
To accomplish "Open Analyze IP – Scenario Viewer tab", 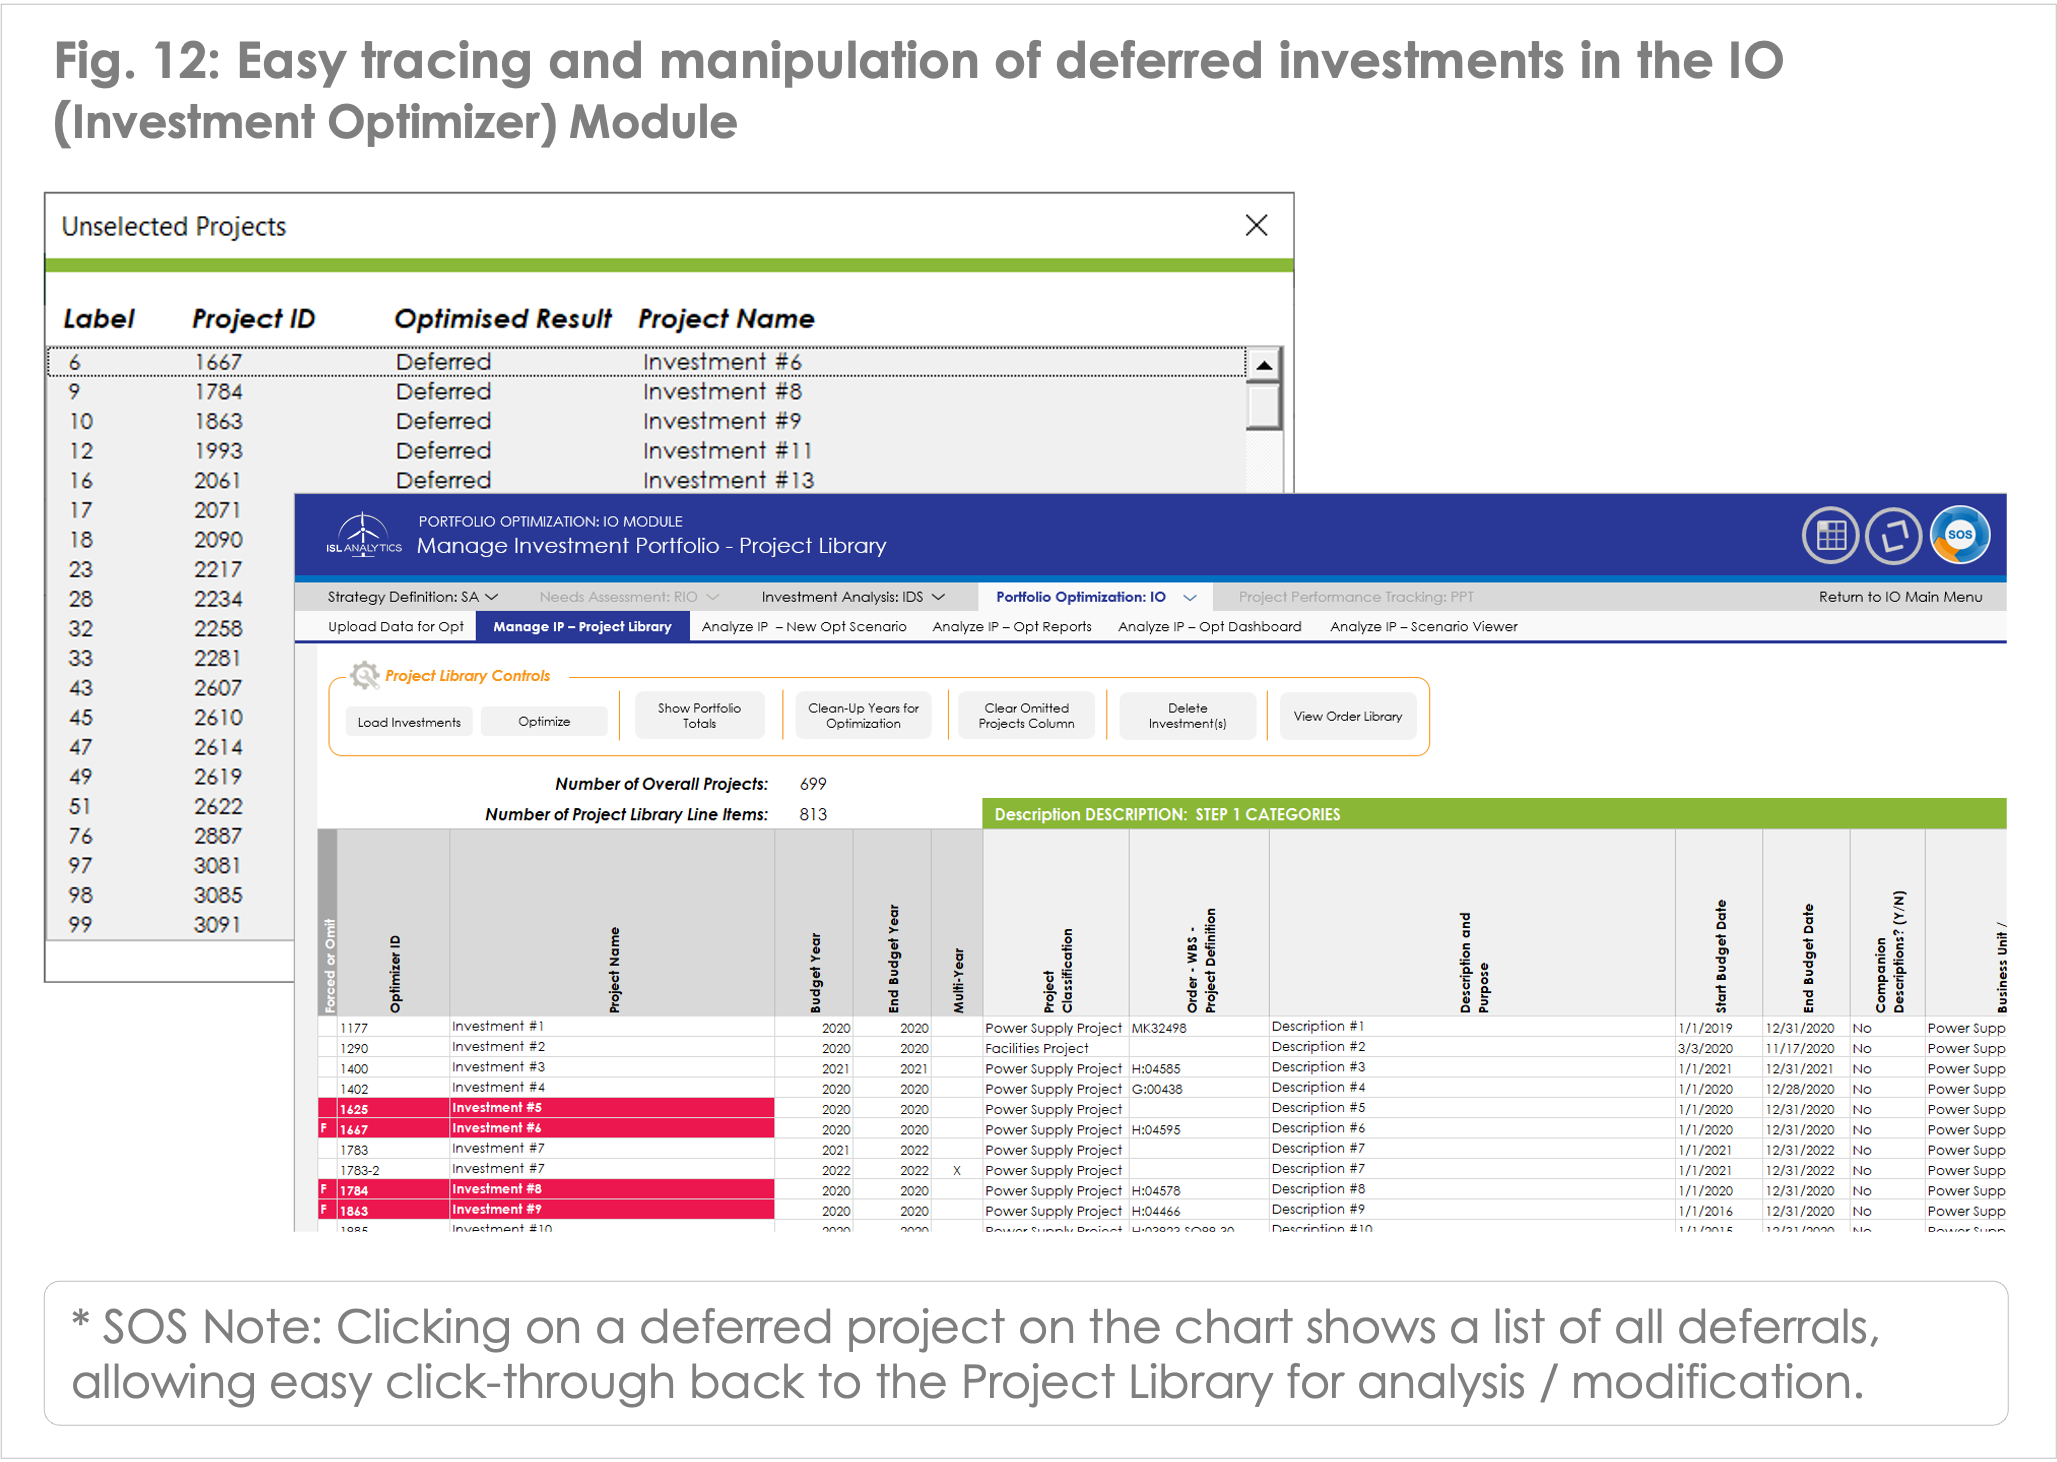I will tap(1423, 627).
